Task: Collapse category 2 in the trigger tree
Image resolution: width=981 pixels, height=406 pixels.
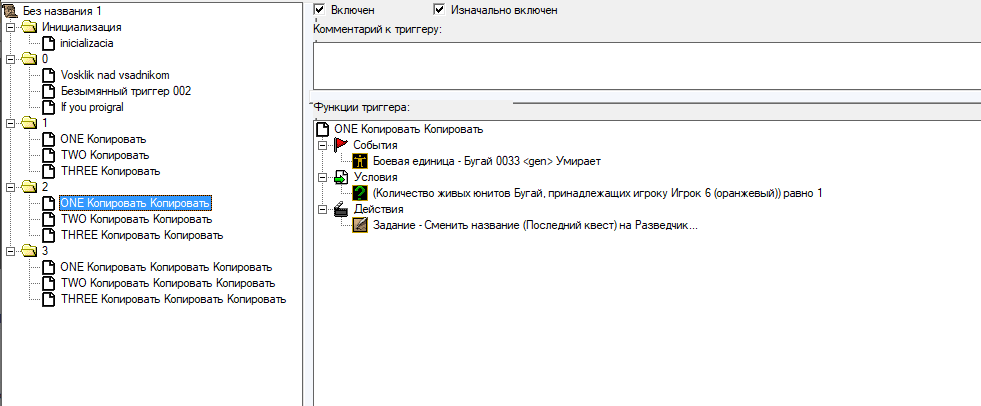Action: pos(9,188)
